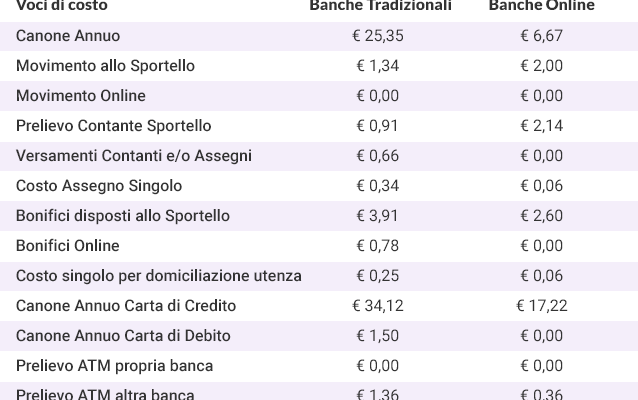This screenshot has width=638, height=400.
Task: Click the € 3,91 bonifici sportello value
Action: [x=378, y=216]
